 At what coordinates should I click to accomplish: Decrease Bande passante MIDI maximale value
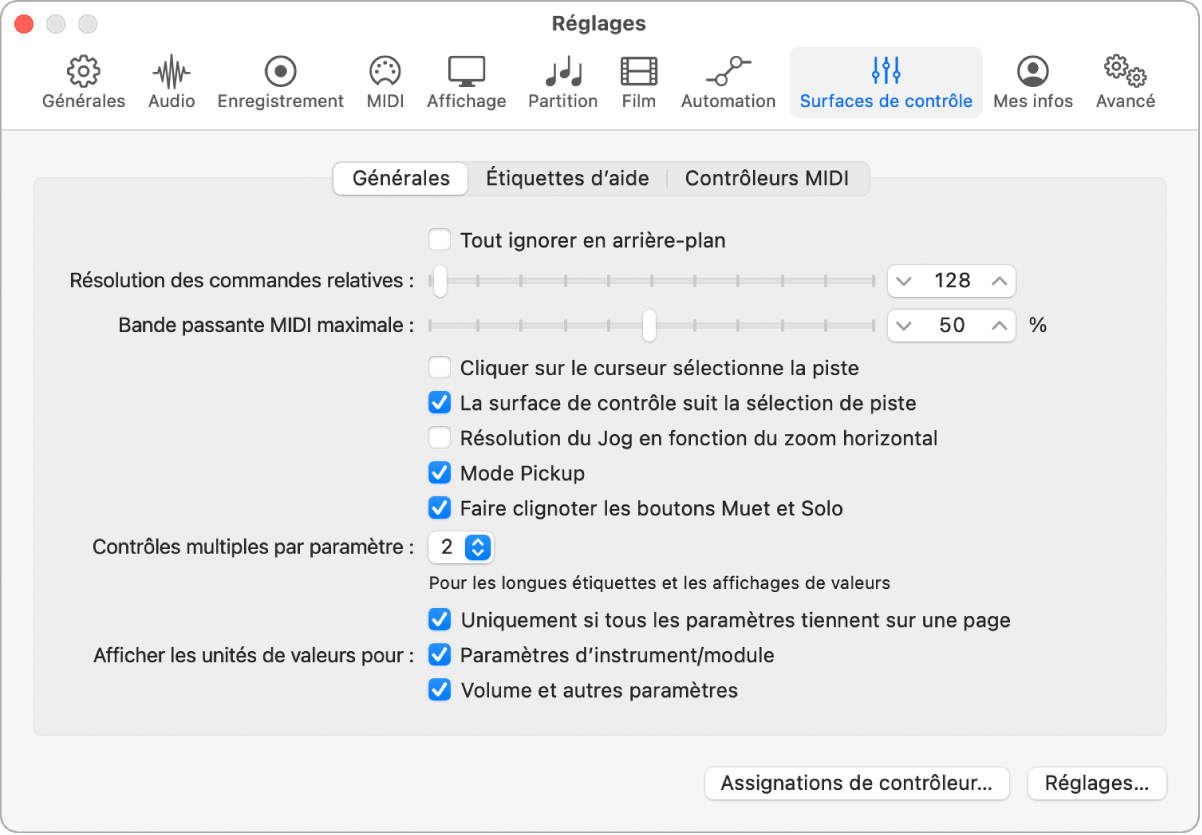pos(906,325)
